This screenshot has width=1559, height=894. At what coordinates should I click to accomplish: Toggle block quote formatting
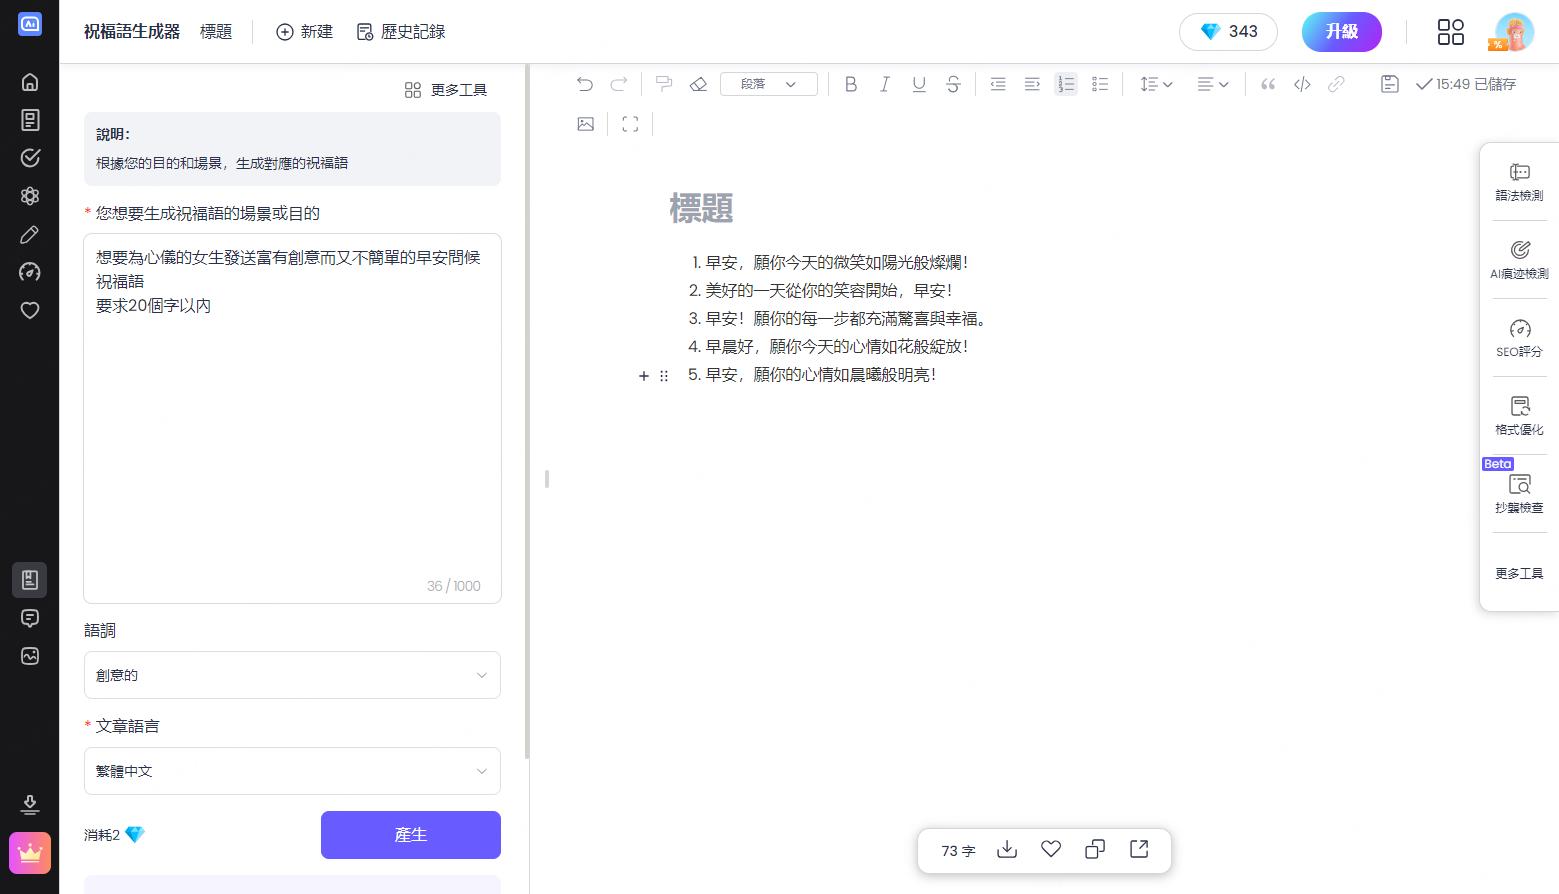coord(1268,84)
